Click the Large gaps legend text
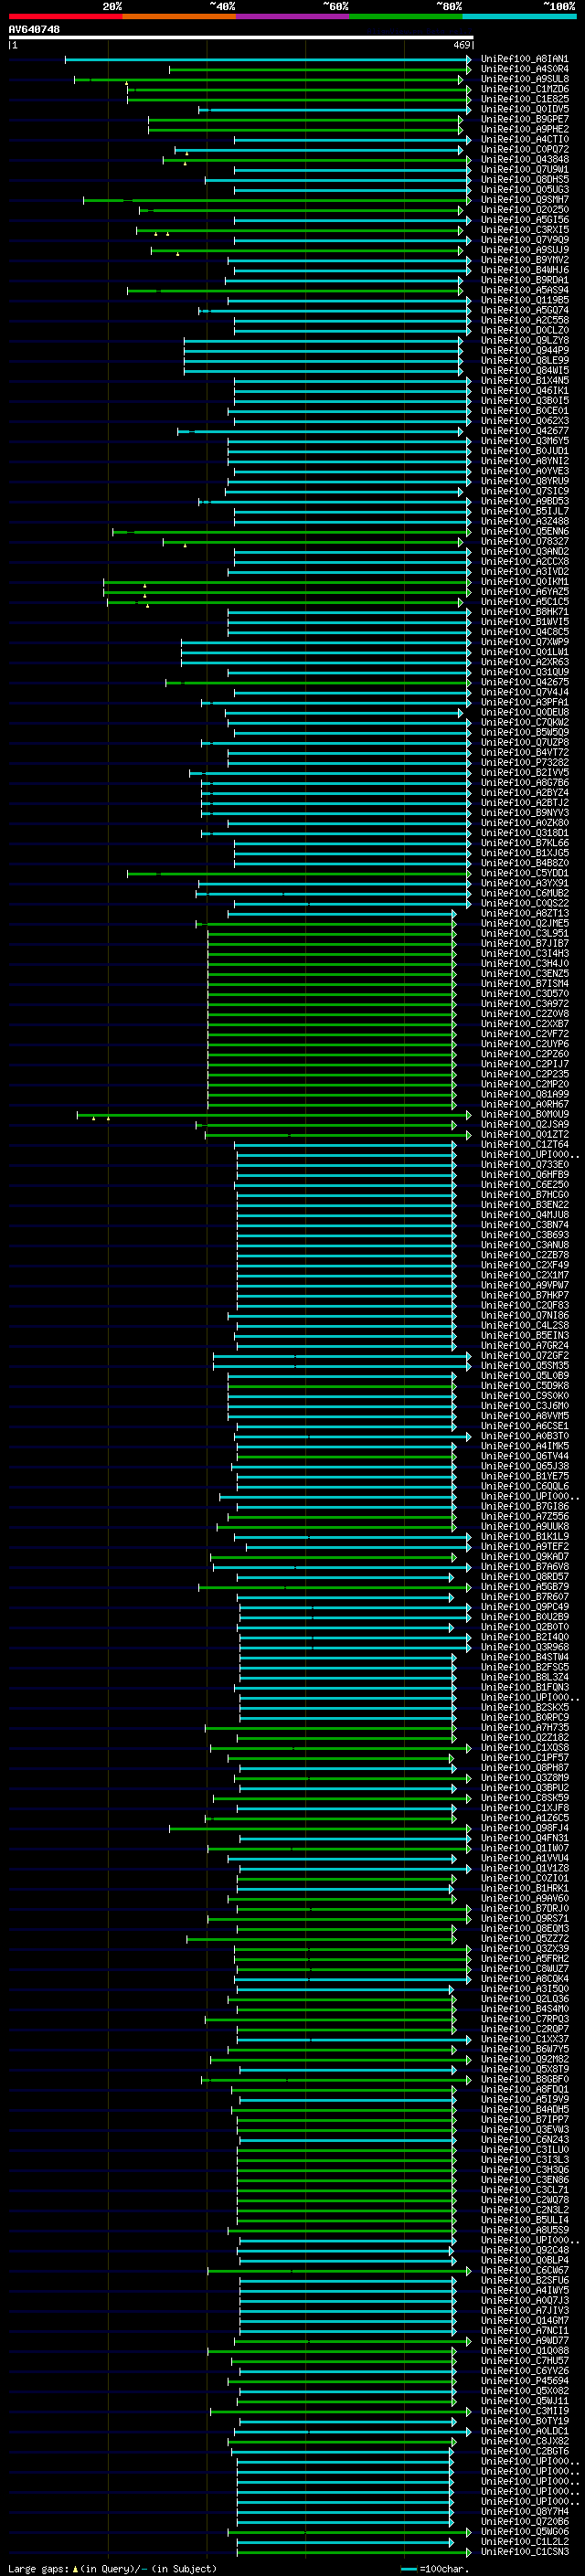This screenshot has height=2576, width=585. (x=112, y=2568)
